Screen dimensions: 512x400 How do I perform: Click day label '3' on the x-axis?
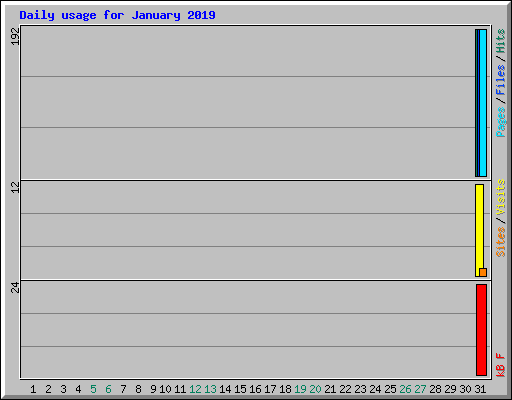coord(63,389)
